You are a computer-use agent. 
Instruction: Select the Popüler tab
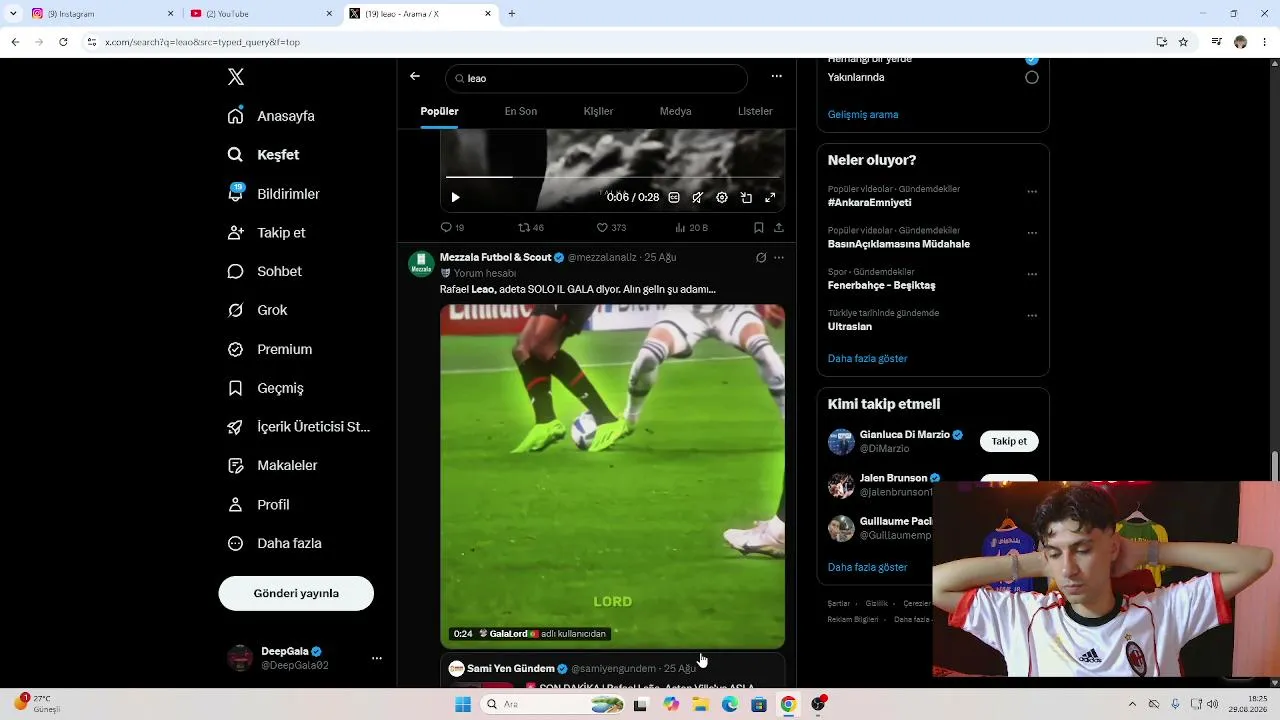point(440,111)
